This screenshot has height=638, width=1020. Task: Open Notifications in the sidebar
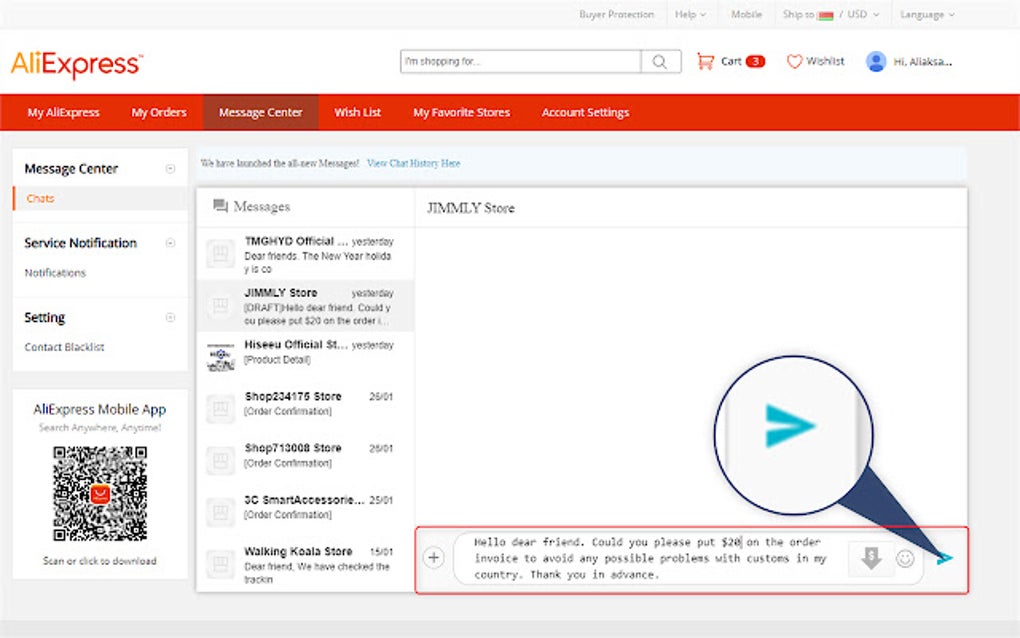point(55,272)
